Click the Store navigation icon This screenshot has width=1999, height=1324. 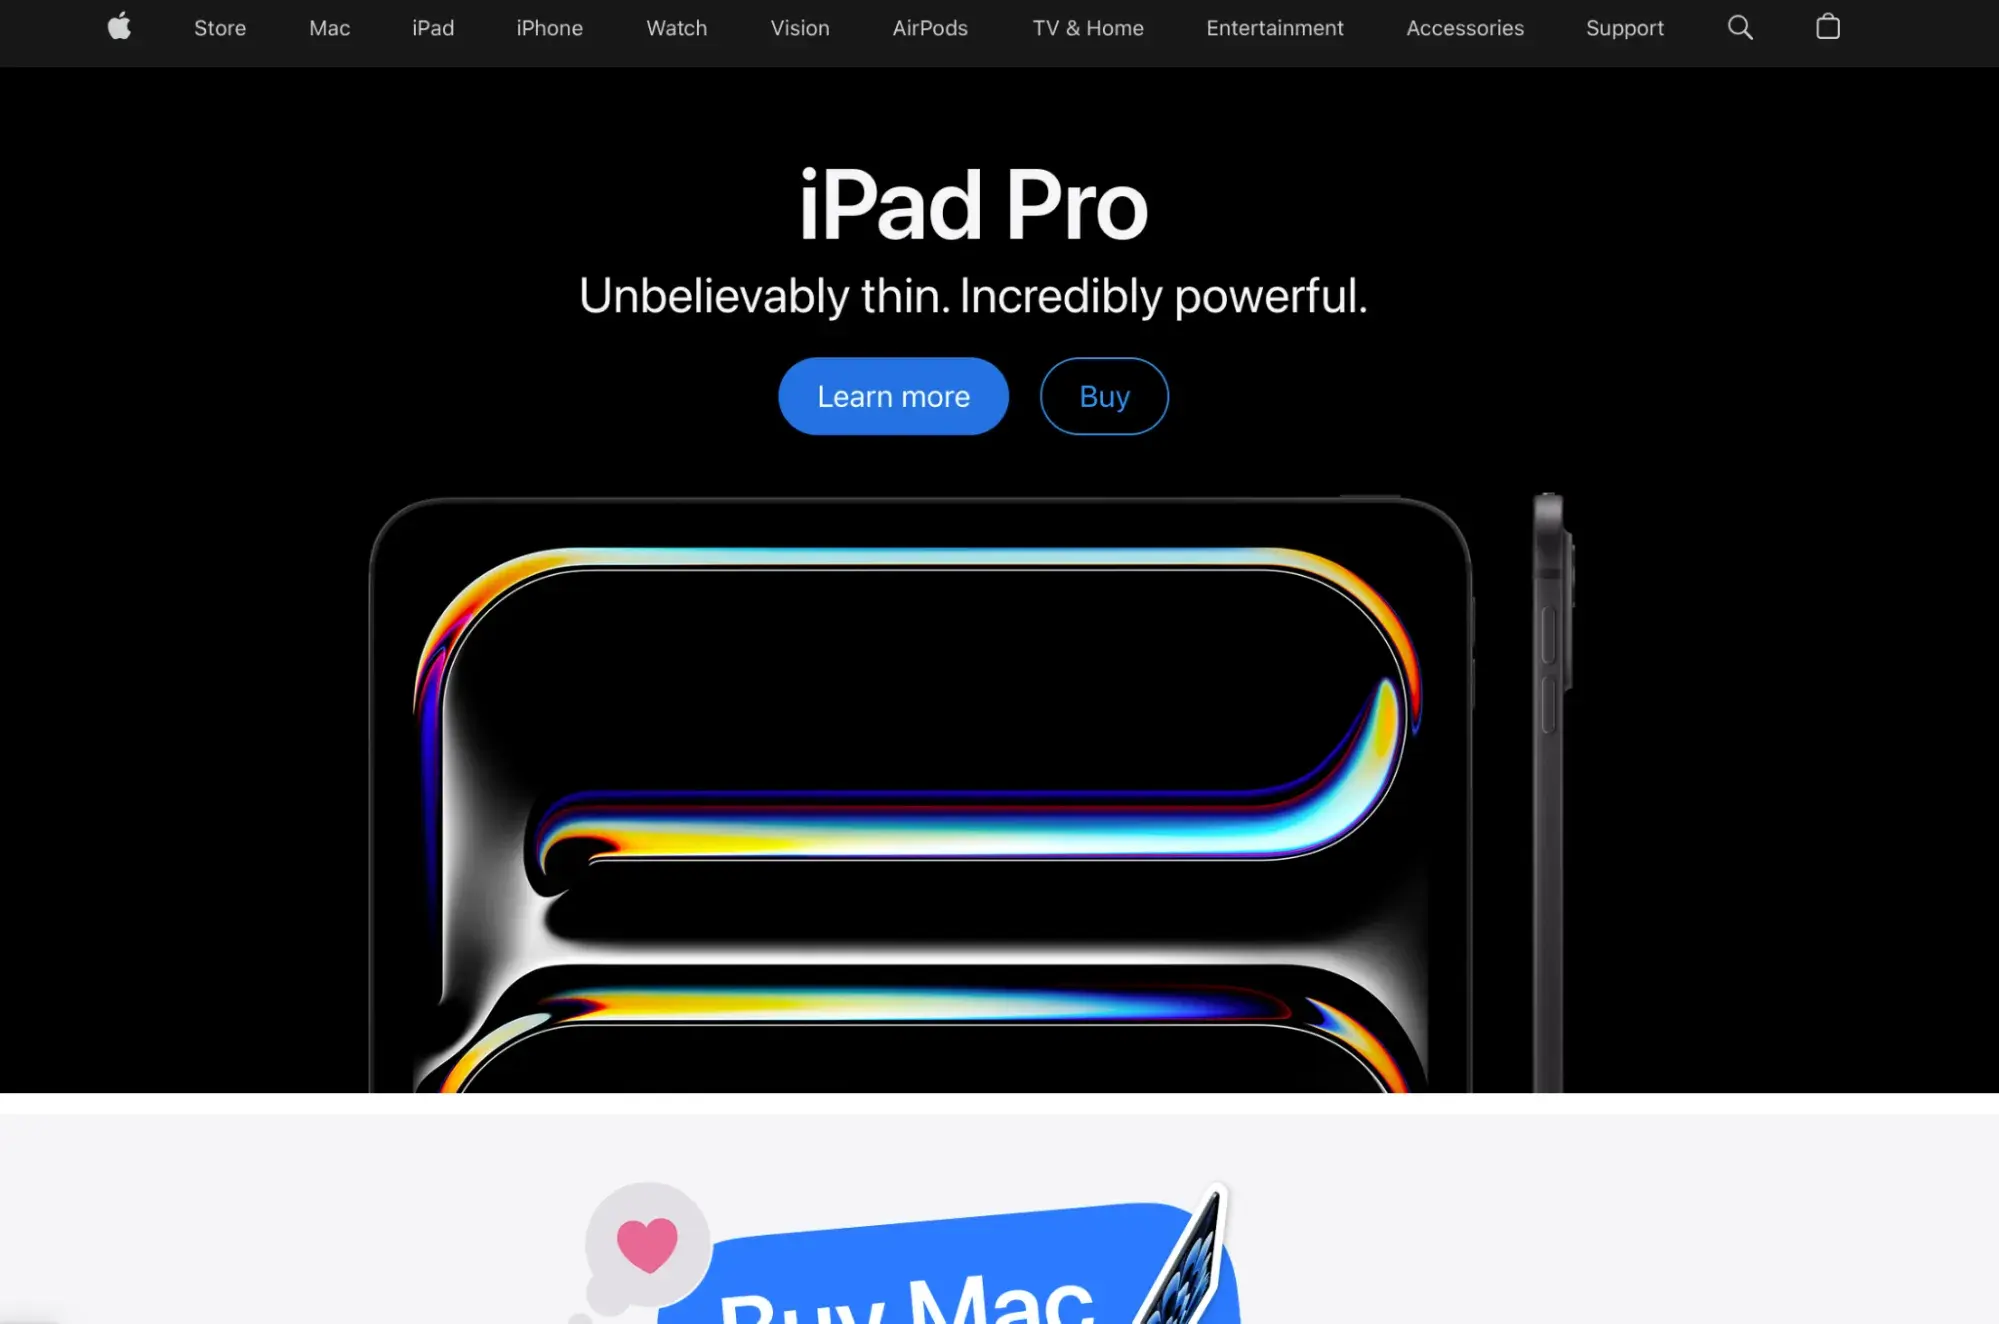pos(220,28)
